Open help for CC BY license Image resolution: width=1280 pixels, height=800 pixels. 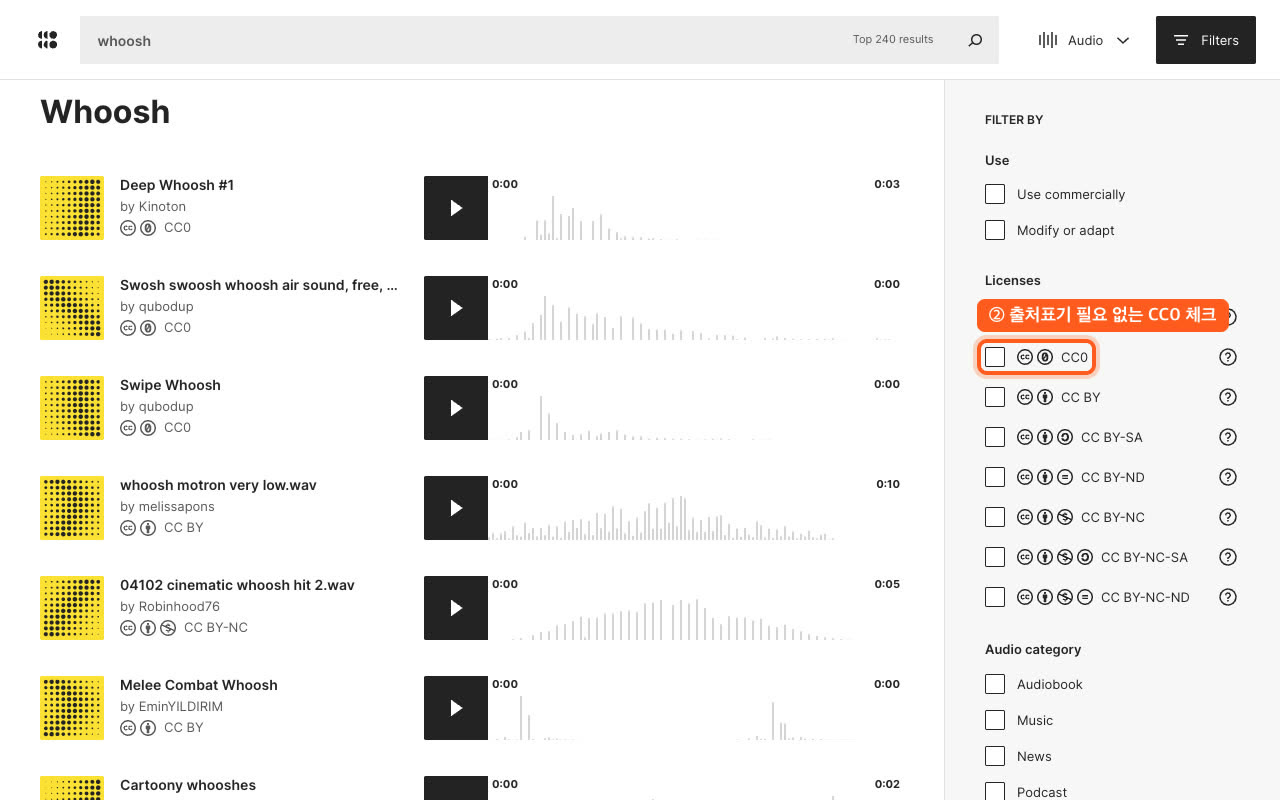[1228, 397]
